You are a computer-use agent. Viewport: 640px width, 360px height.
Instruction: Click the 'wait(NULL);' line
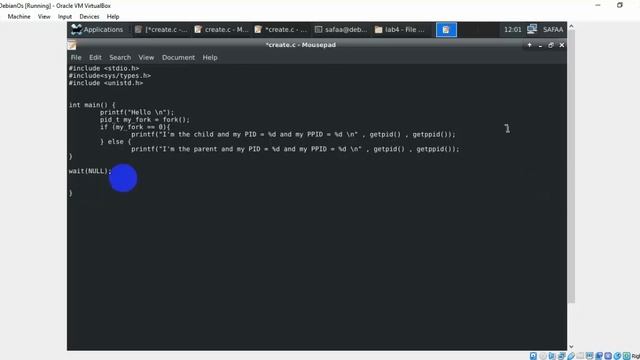pos(90,171)
